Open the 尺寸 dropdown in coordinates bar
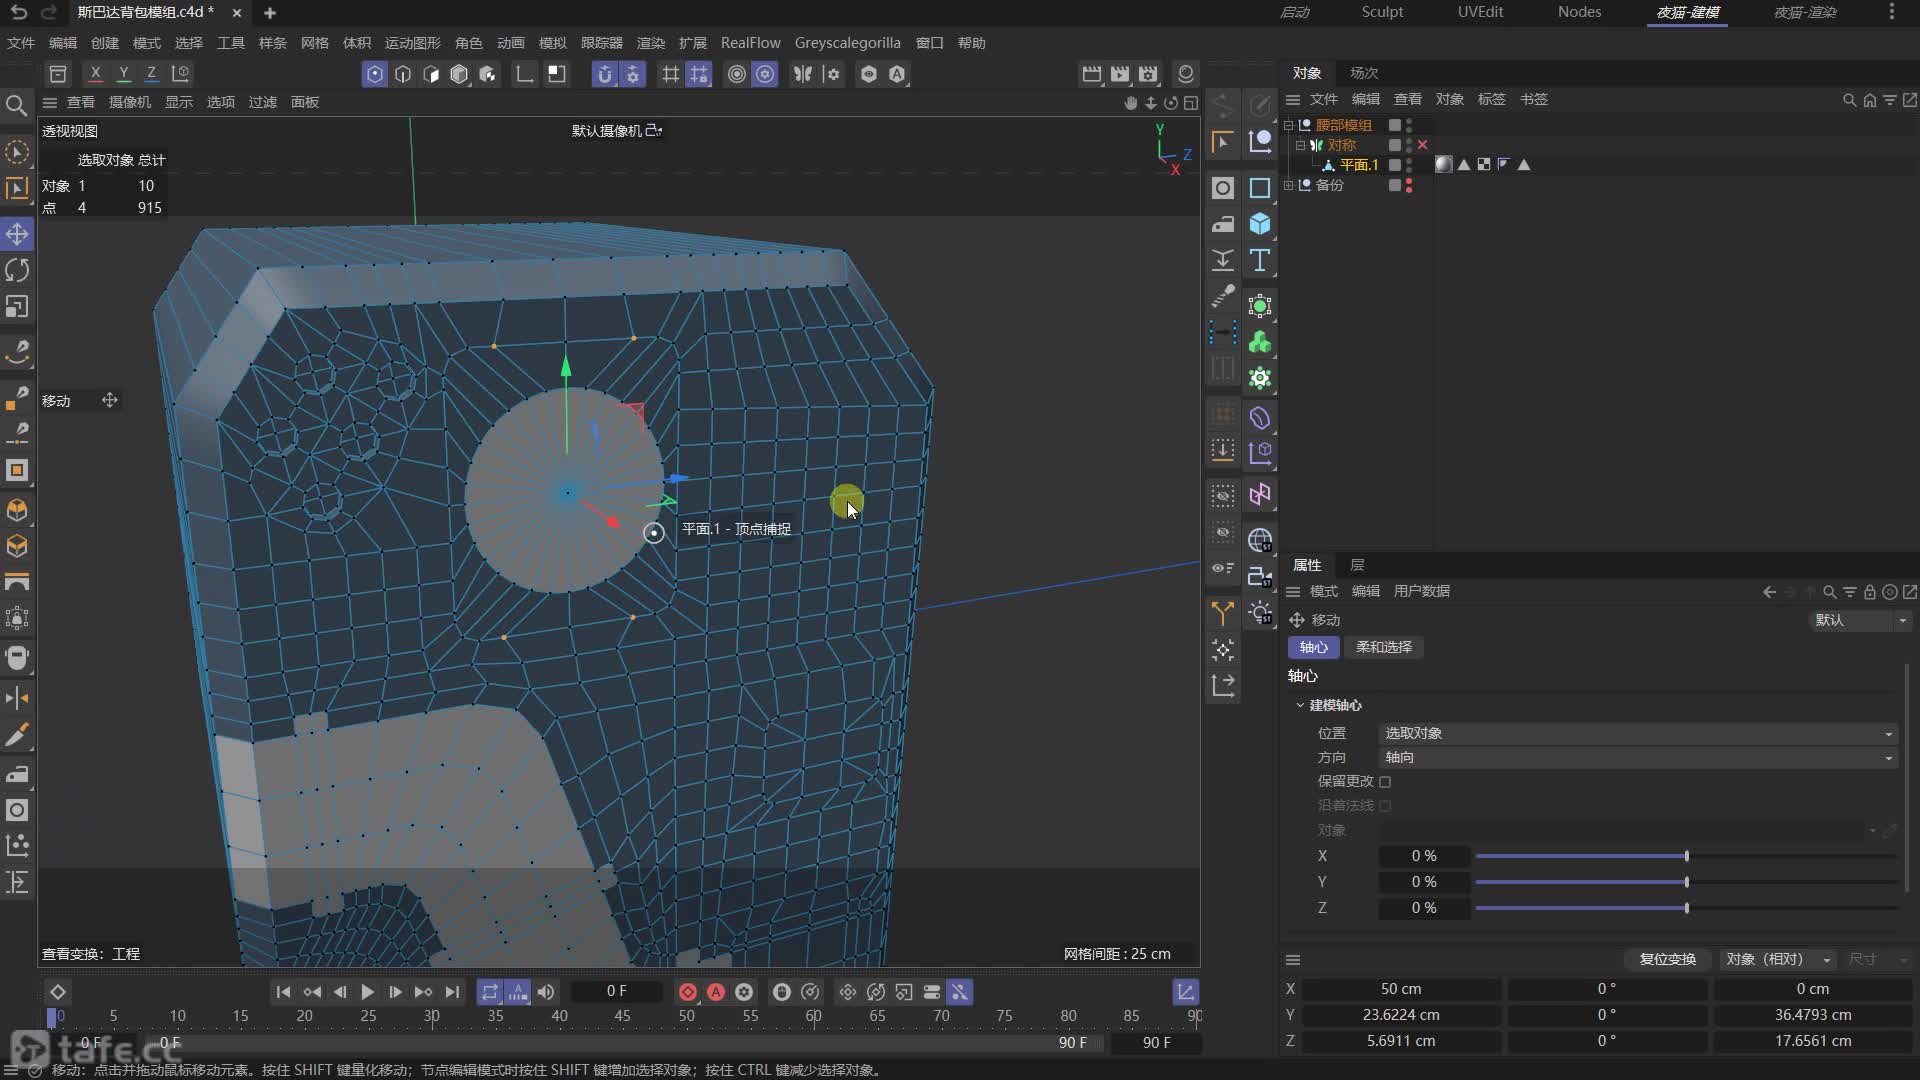 tap(1878, 959)
